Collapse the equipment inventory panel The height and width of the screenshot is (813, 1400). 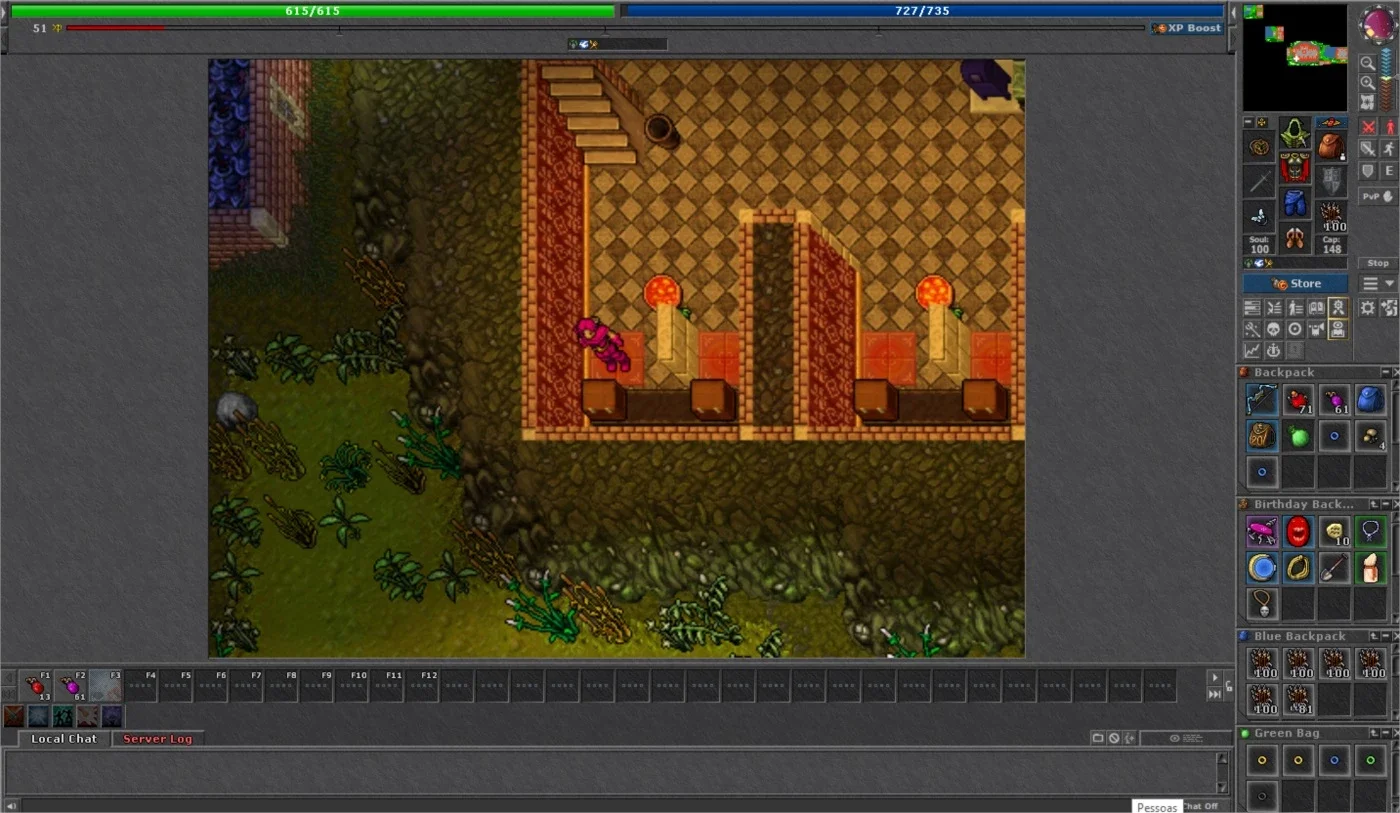(1249, 123)
